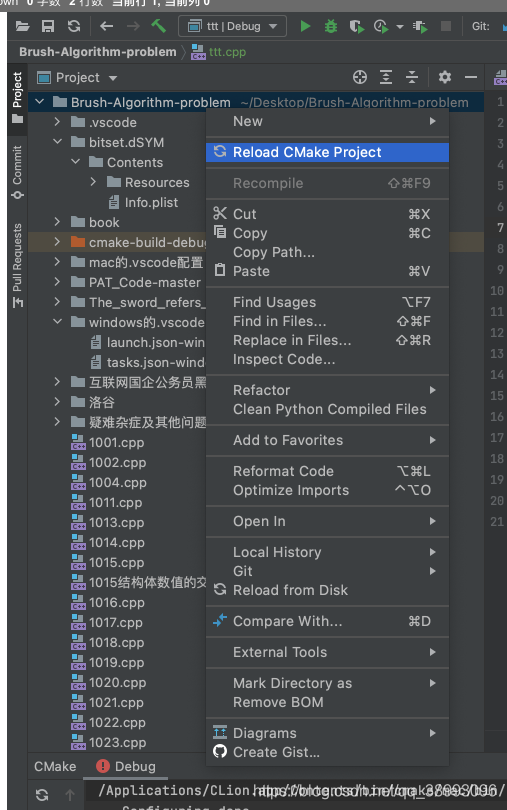Select the PAT_Code-master folder
The height and width of the screenshot is (810, 507).
136,283
